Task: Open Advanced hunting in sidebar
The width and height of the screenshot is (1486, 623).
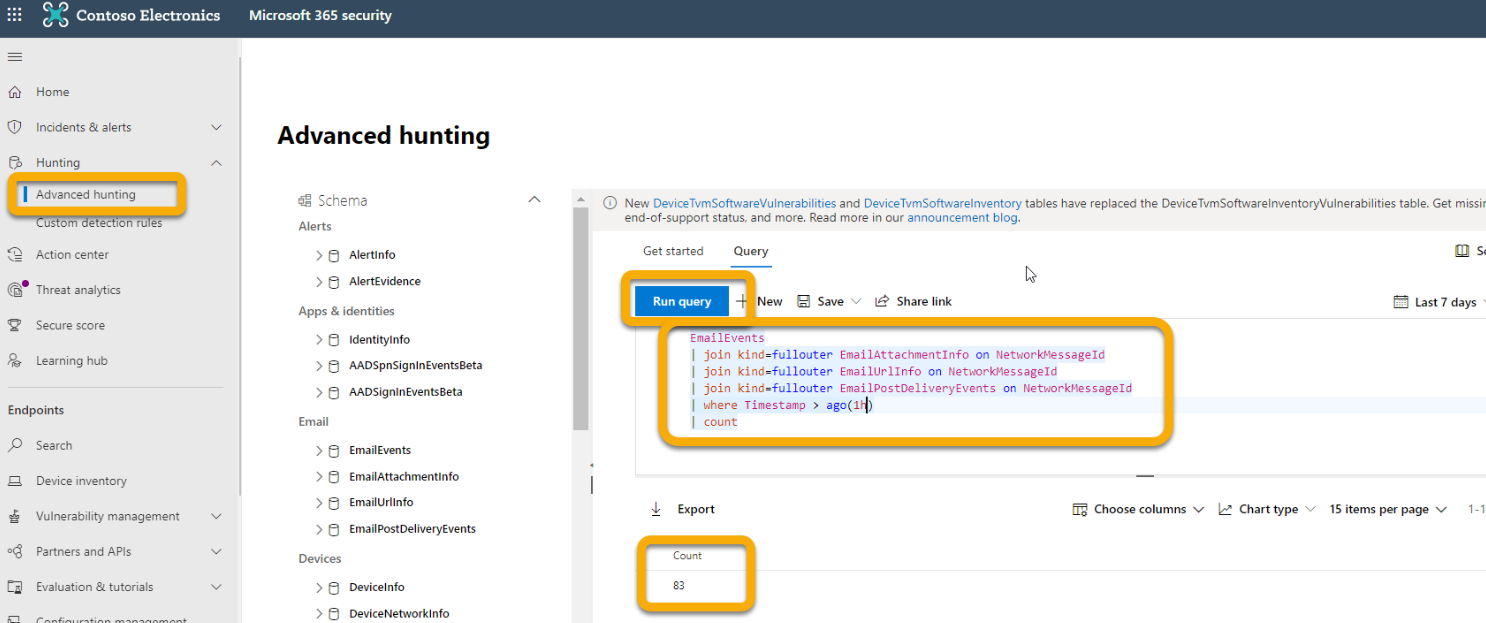Action: coord(86,194)
